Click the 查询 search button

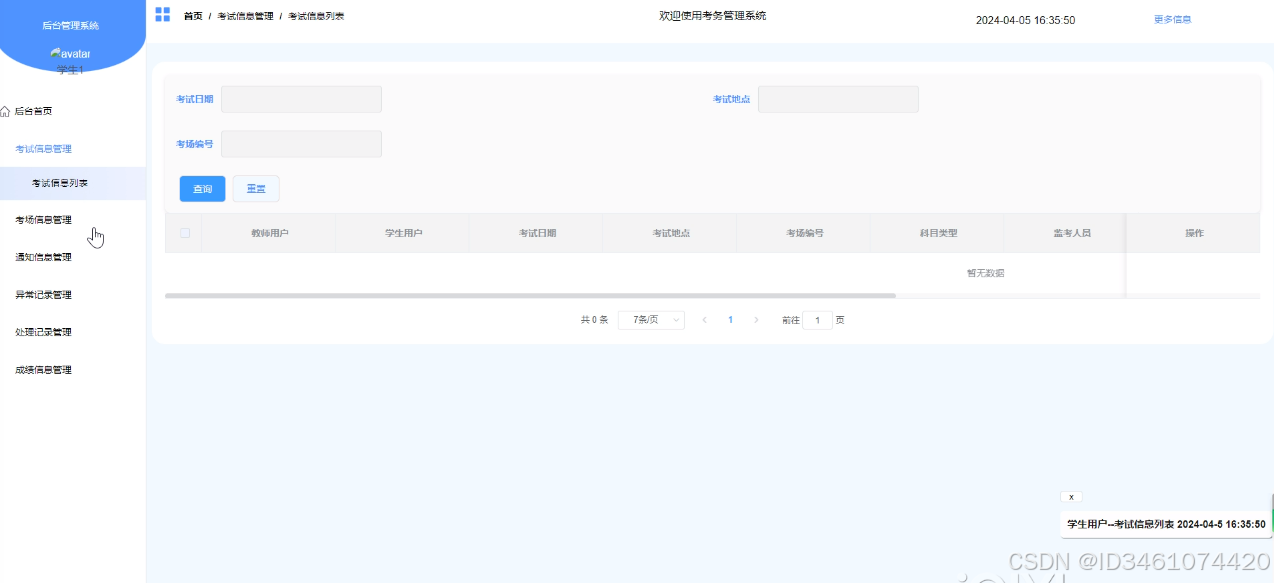(202, 189)
